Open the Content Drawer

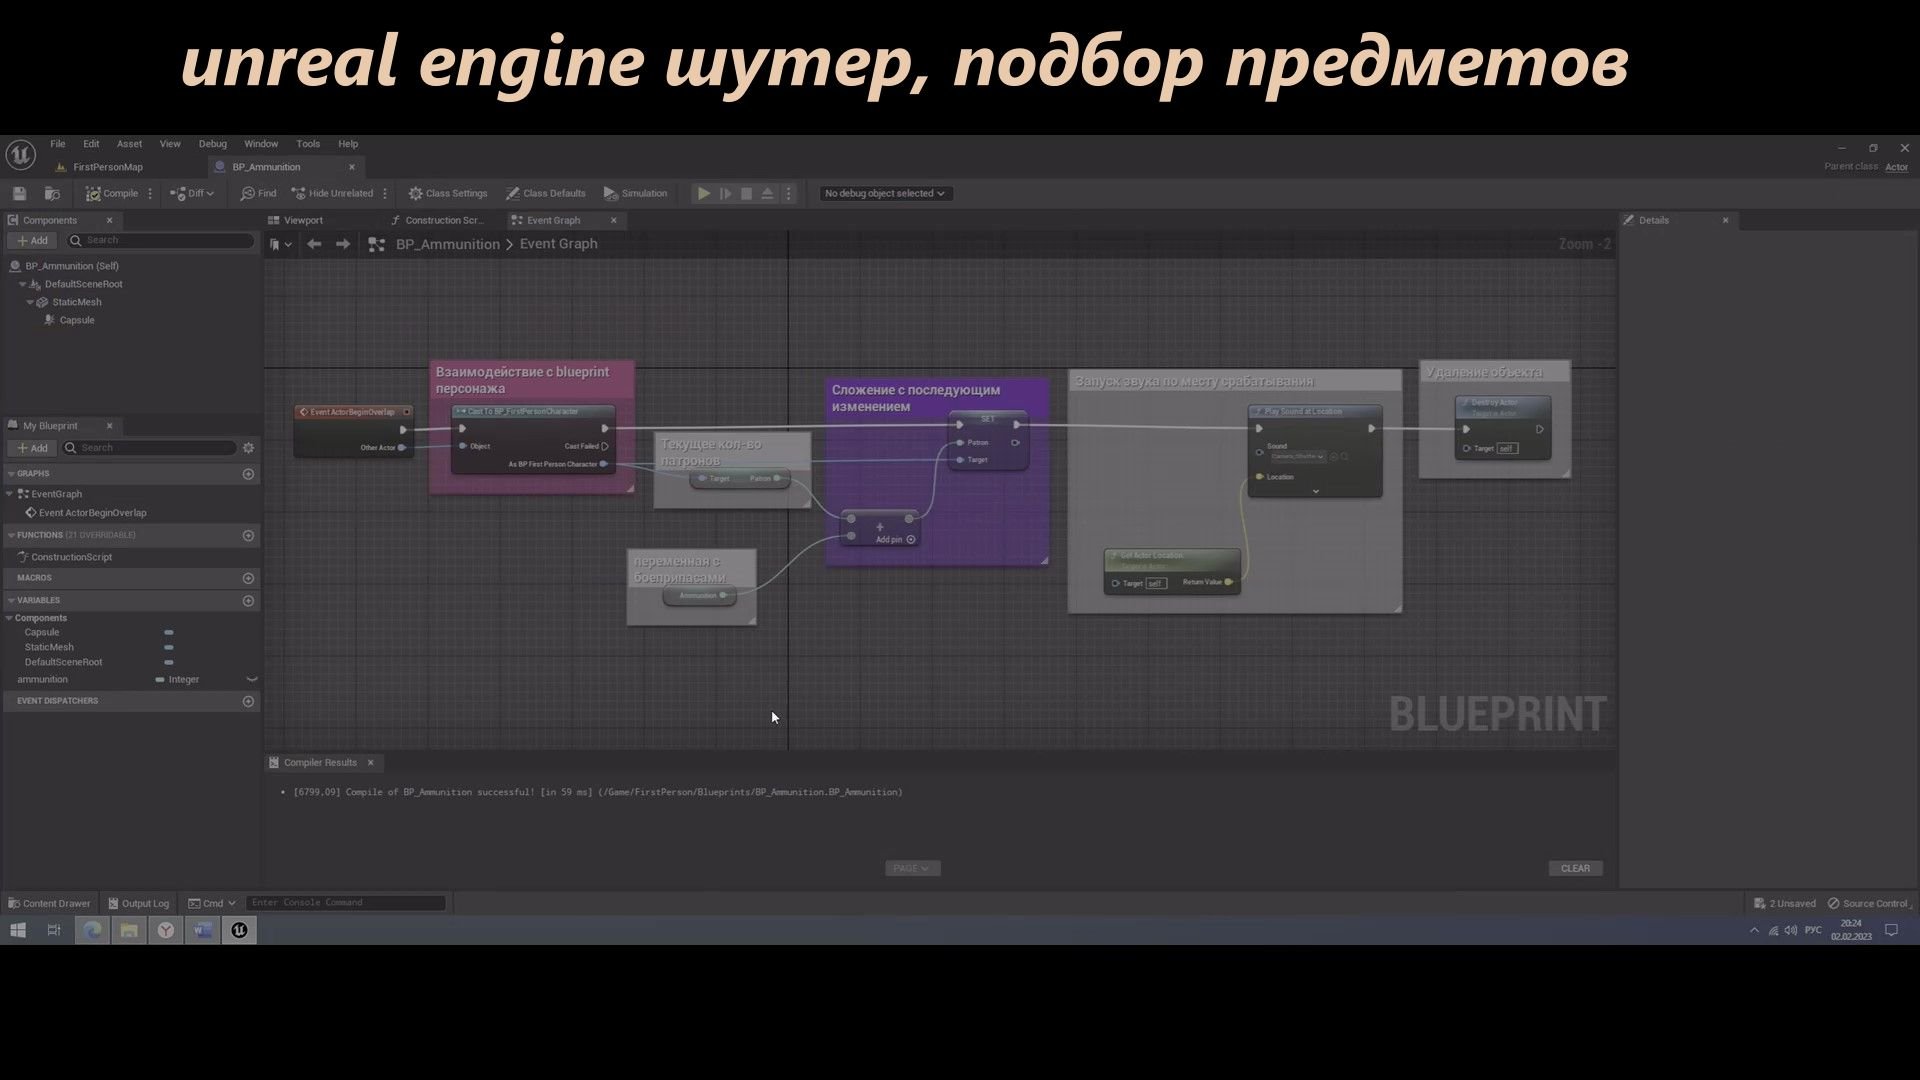48,902
